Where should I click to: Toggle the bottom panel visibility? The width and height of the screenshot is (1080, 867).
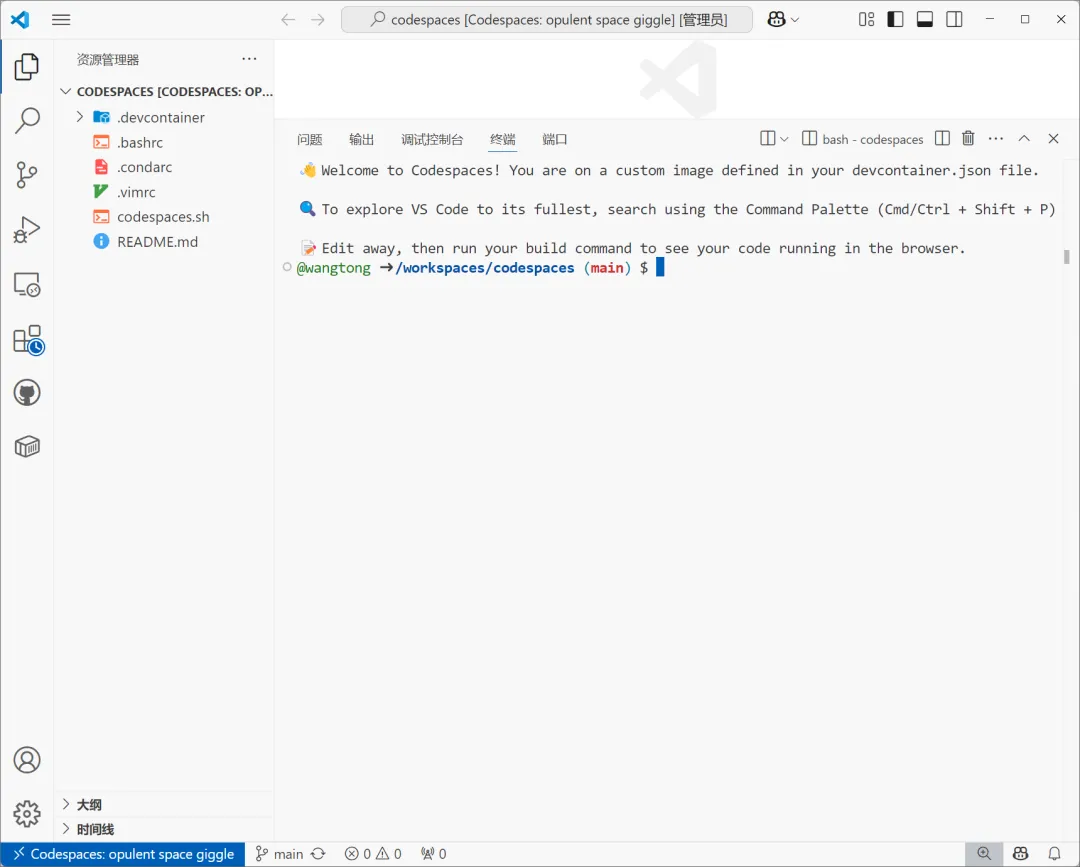point(925,19)
